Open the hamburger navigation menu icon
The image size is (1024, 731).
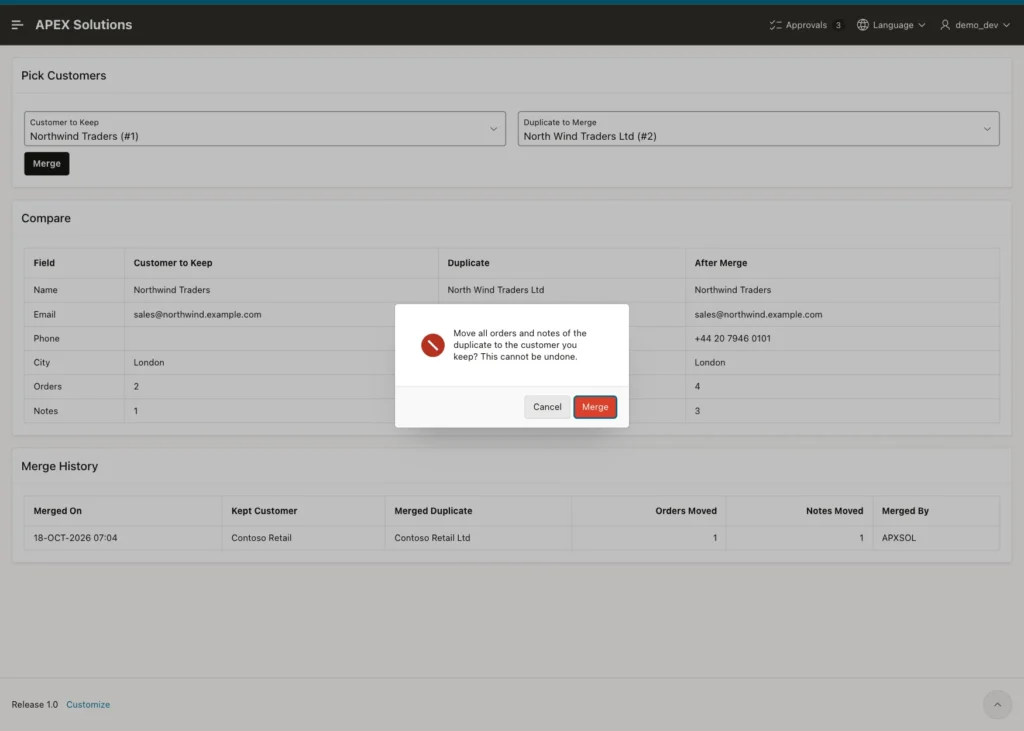coord(18,25)
